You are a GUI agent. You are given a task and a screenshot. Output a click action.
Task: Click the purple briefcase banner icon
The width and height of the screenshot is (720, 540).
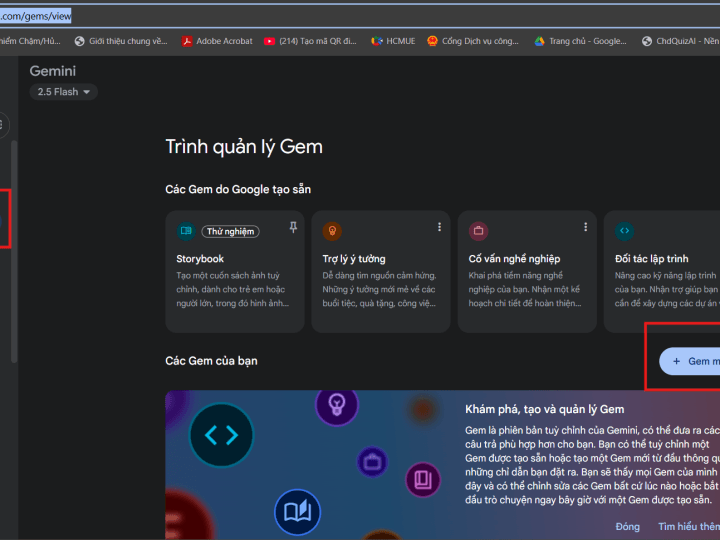[372, 461]
